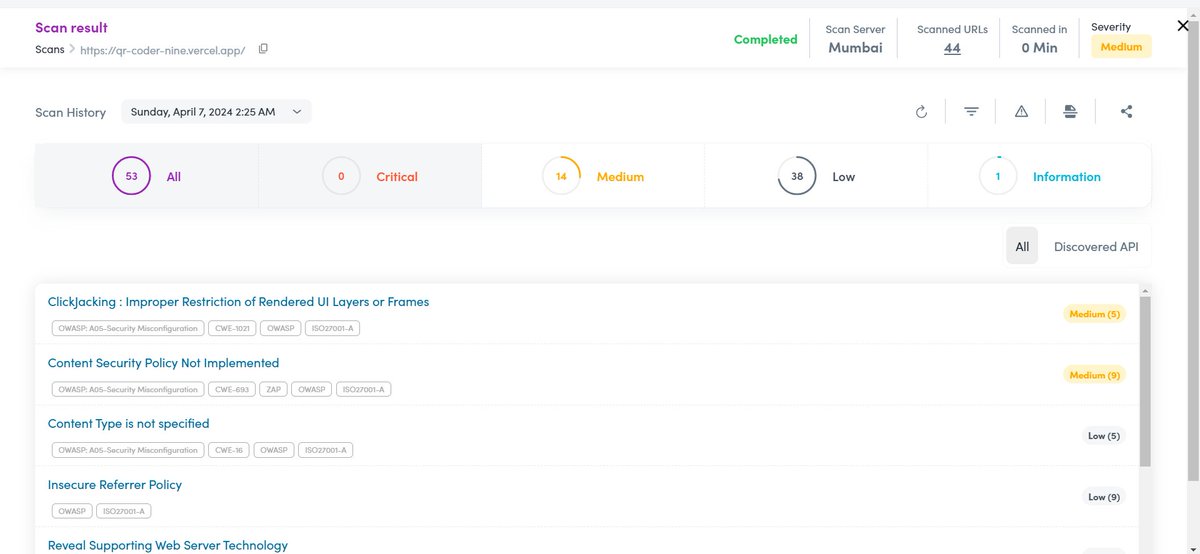
Task: Open ClickJacking Improper Restriction finding
Action: click(238, 302)
